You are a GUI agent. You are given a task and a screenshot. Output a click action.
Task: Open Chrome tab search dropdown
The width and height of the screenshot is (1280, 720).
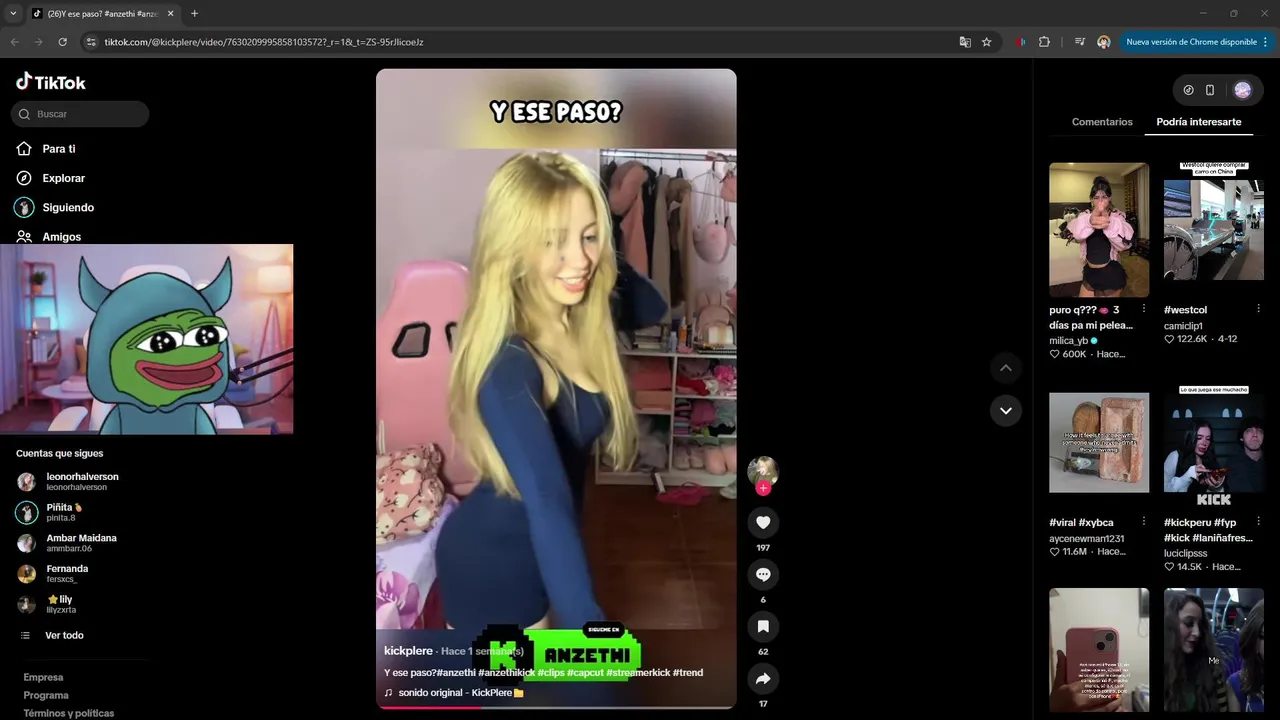tap(13, 13)
